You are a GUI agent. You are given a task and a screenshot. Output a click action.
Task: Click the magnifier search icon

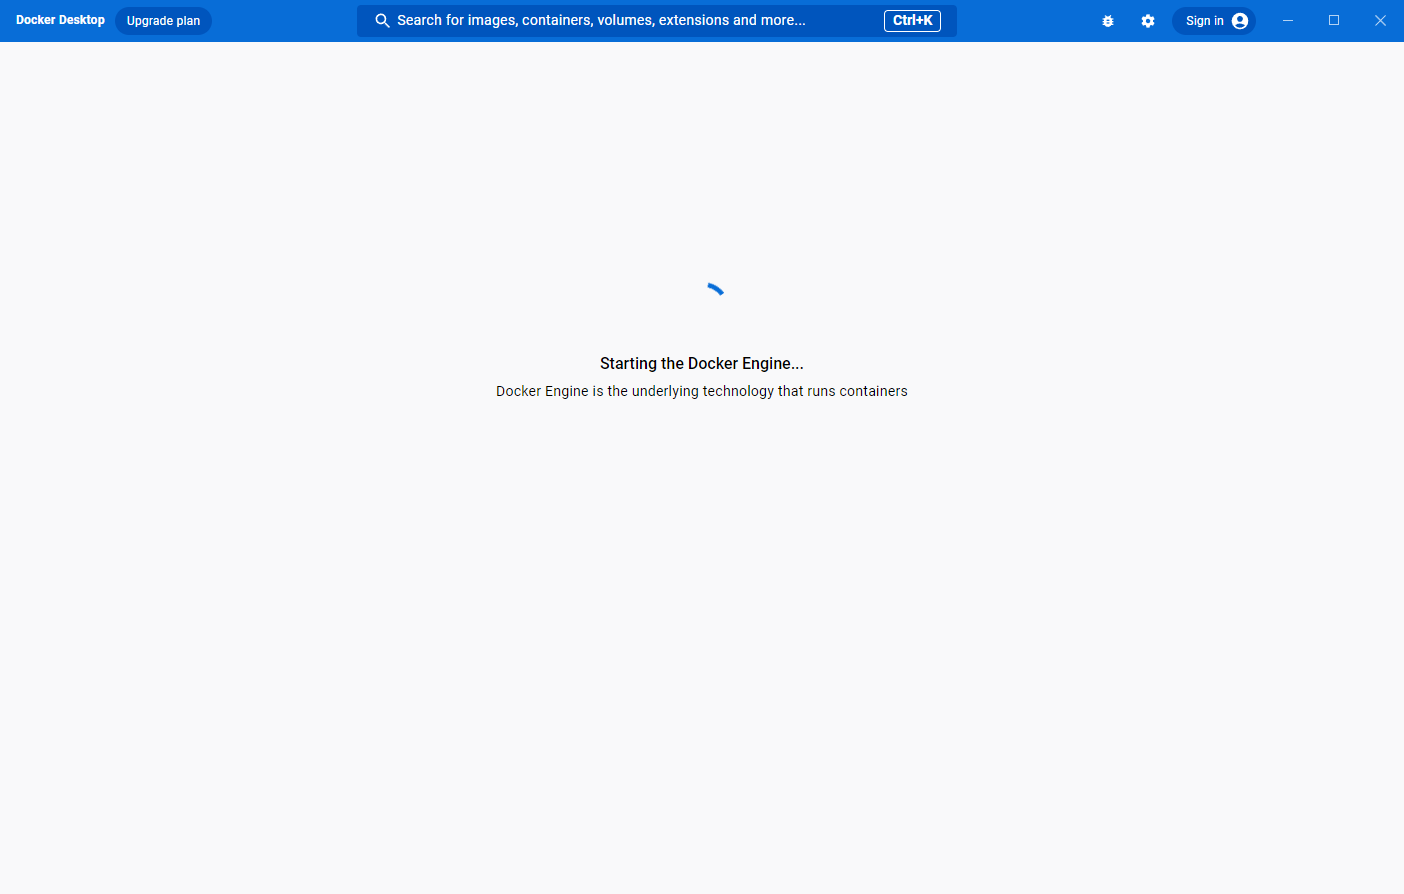click(x=382, y=21)
